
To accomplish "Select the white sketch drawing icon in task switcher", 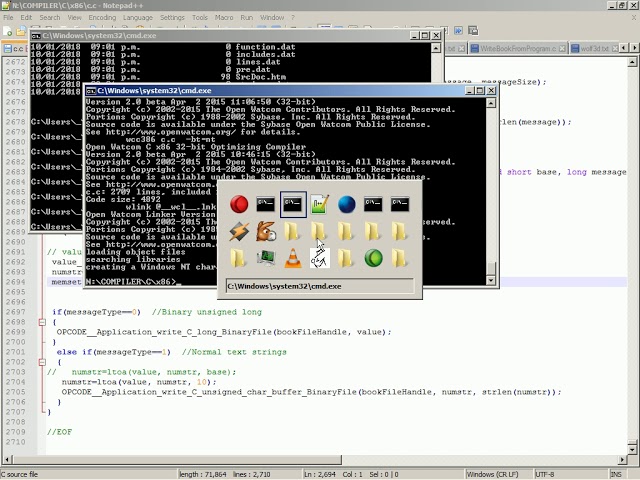I will tap(319, 258).
